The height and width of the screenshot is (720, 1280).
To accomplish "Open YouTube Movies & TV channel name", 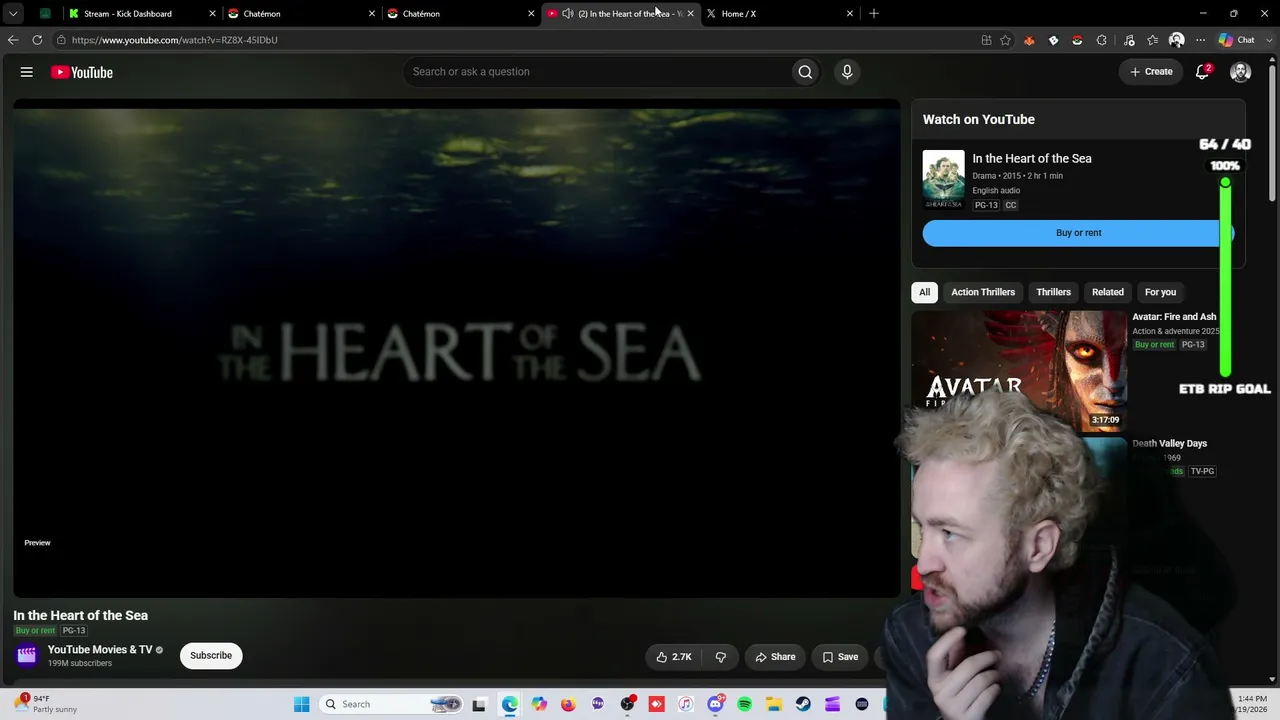I will tap(100, 650).
